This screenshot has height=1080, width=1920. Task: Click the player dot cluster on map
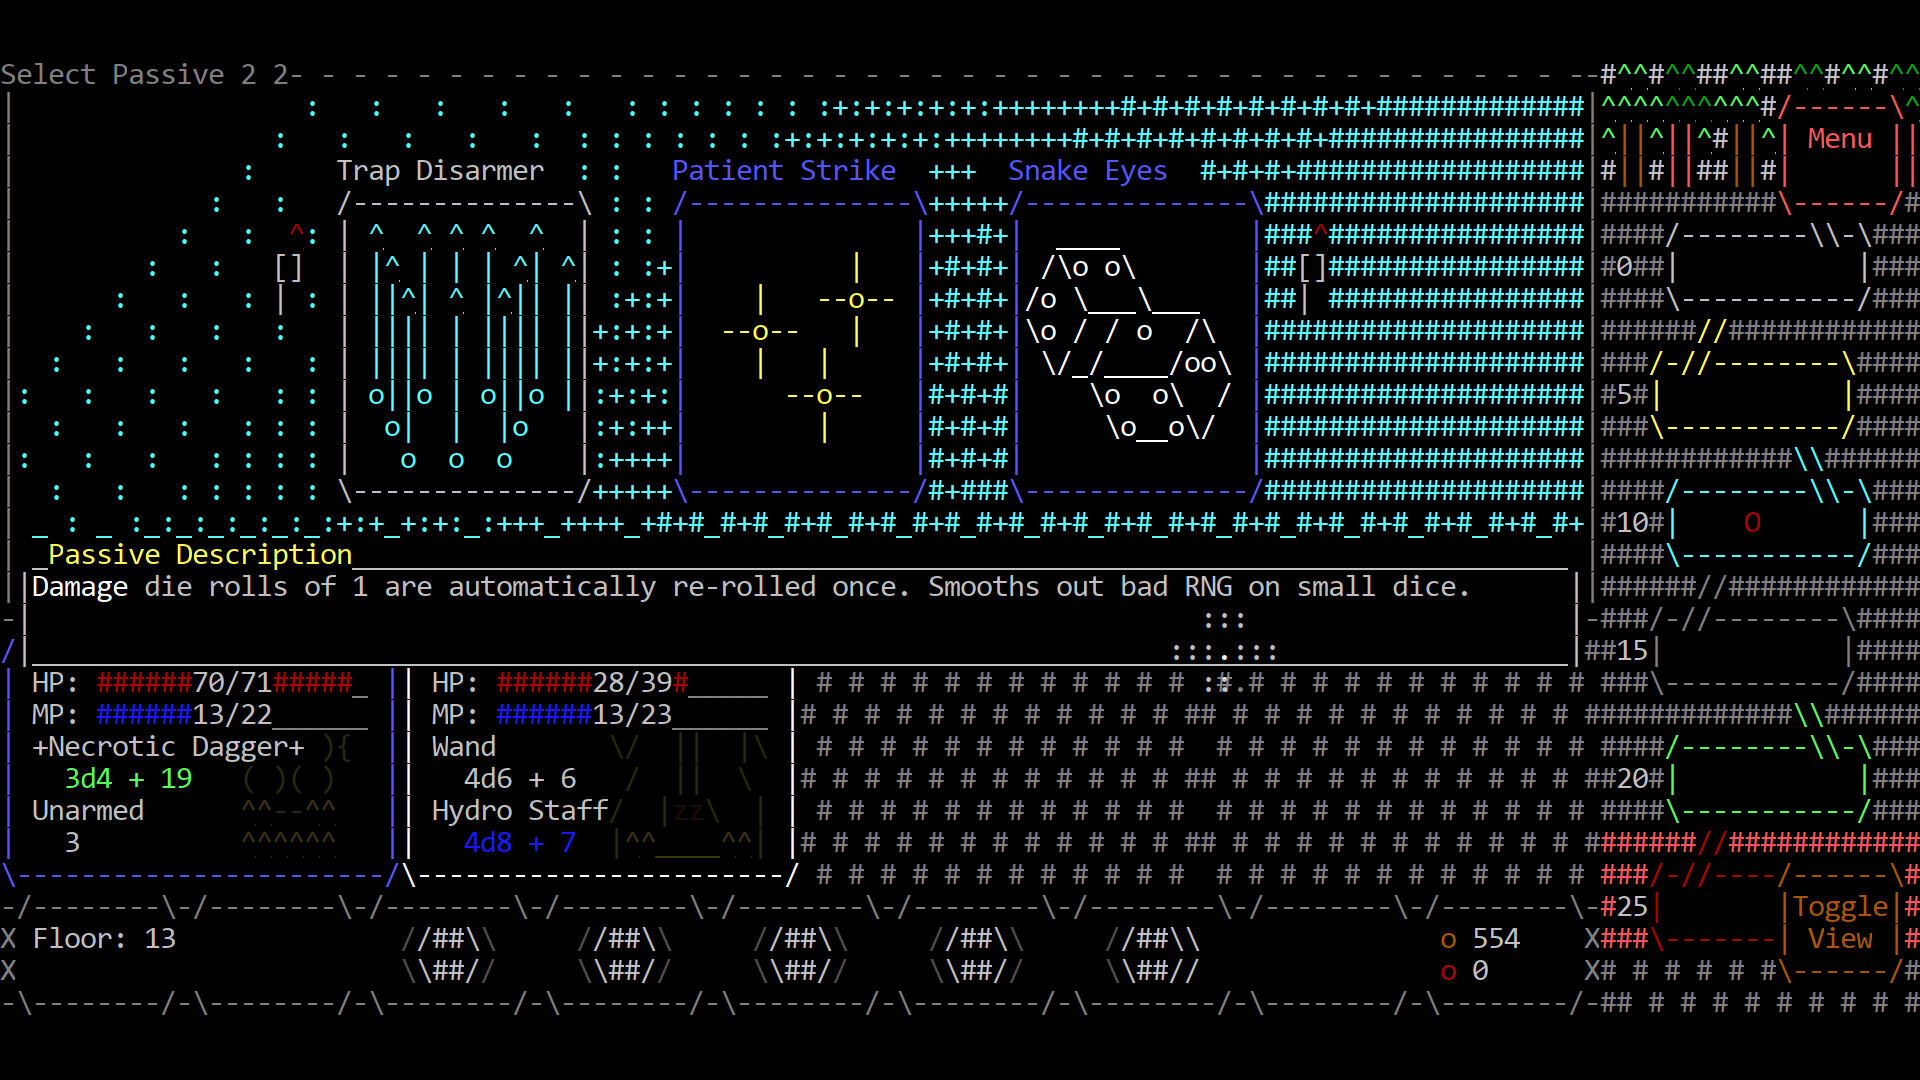pyautogui.click(x=1224, y=651)
